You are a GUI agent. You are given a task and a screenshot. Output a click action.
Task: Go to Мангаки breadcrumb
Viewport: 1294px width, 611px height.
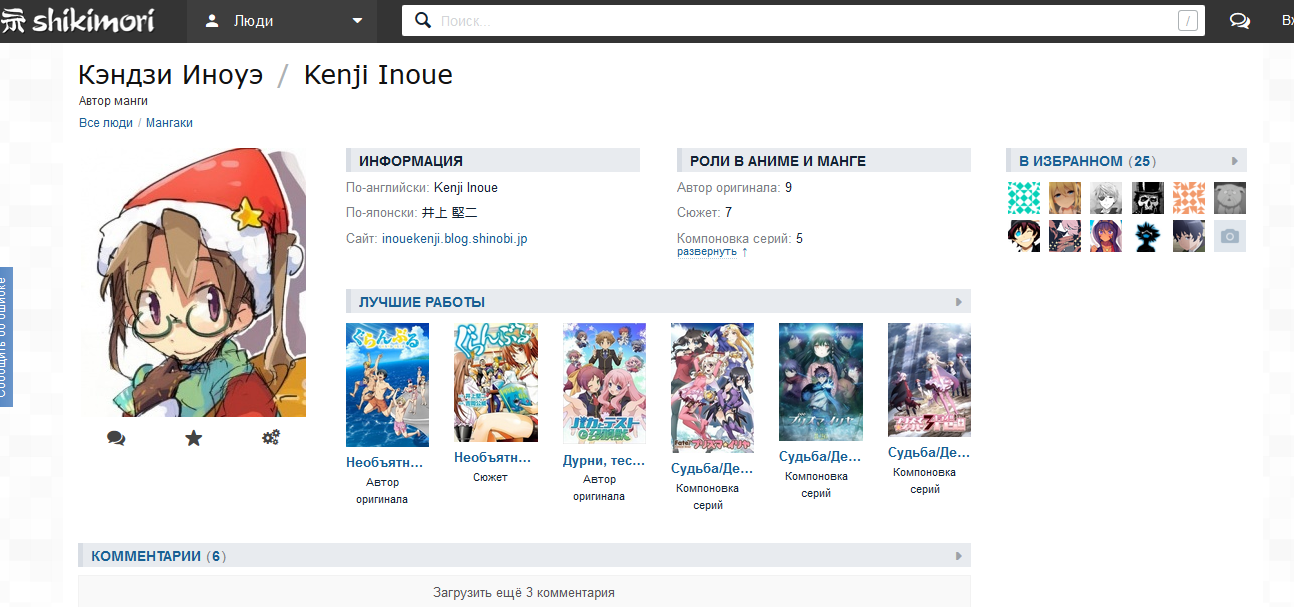[169, 123]
